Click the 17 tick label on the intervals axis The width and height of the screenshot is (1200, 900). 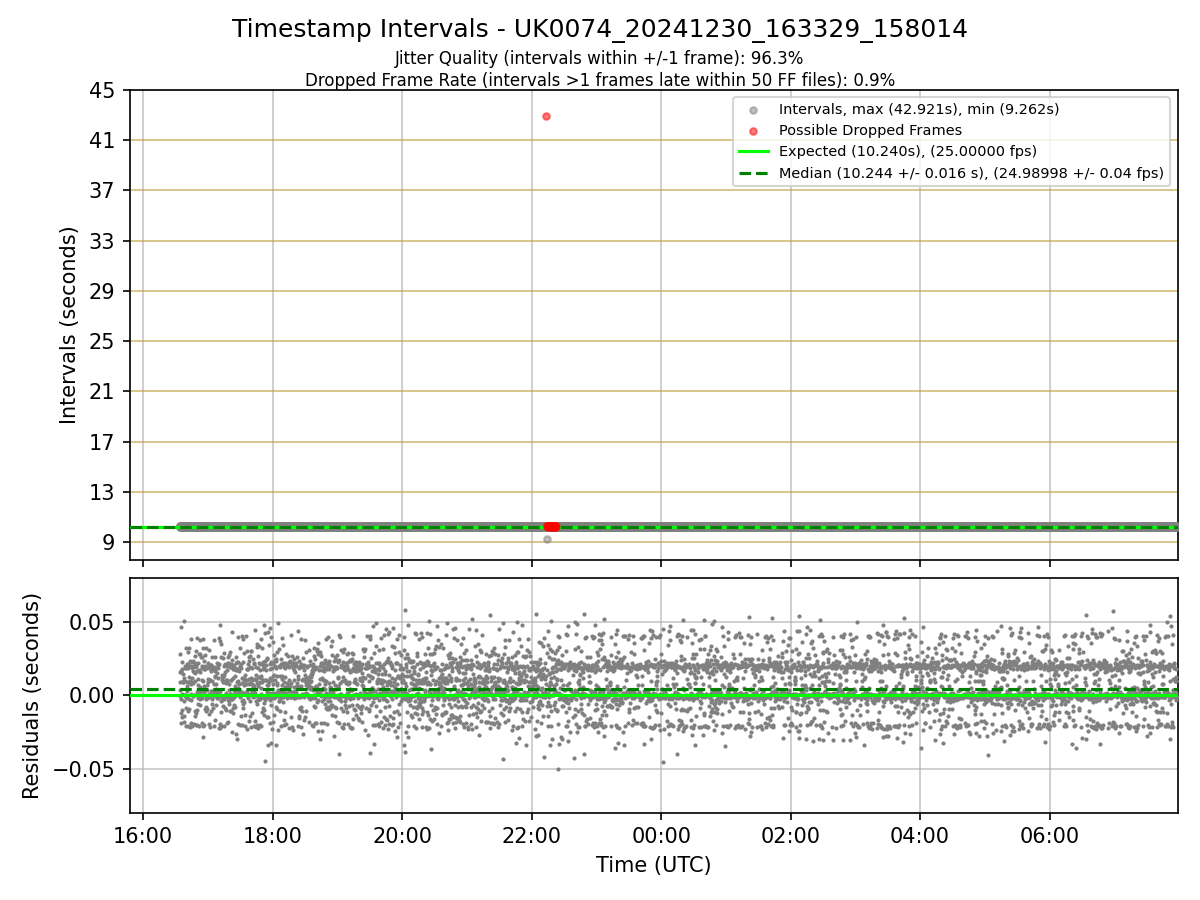tap(104, 442)
